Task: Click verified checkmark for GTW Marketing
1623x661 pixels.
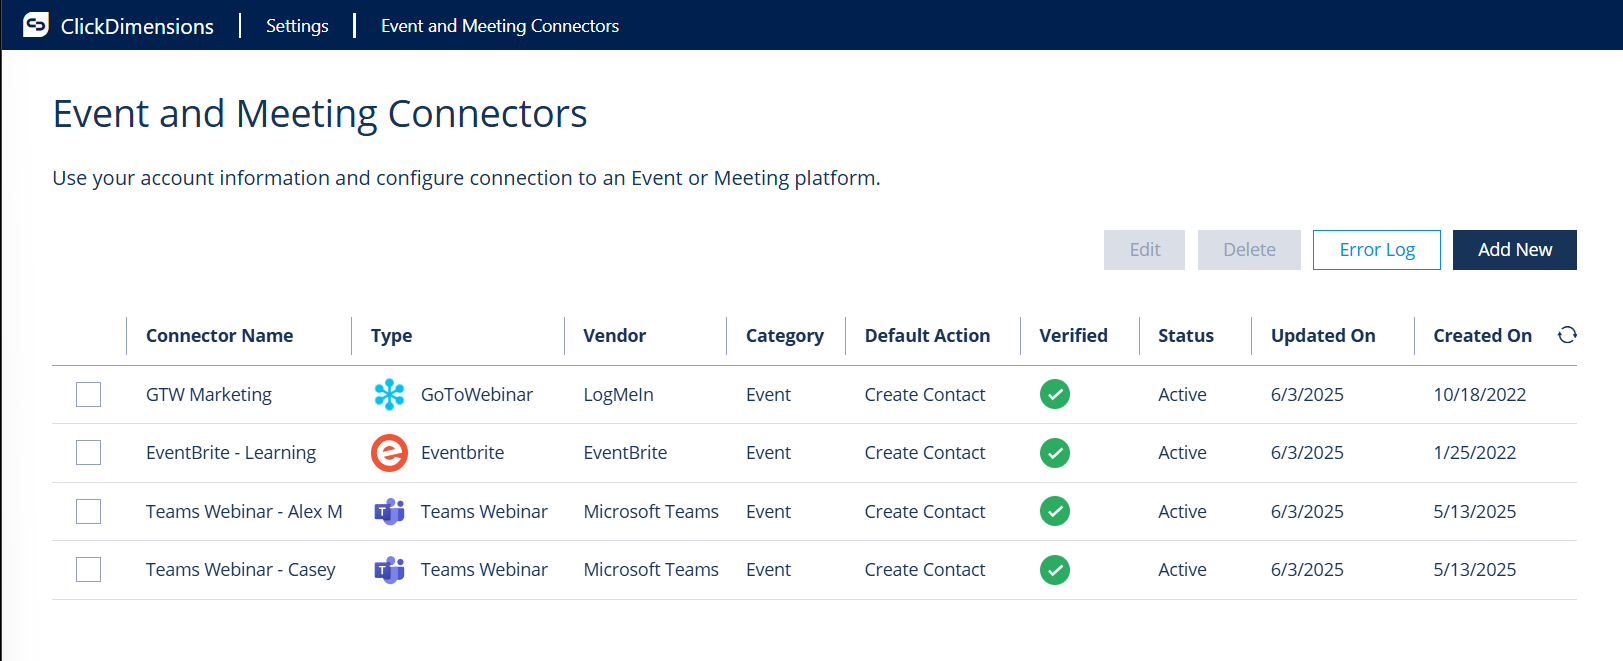Action: pos(1054,394)
